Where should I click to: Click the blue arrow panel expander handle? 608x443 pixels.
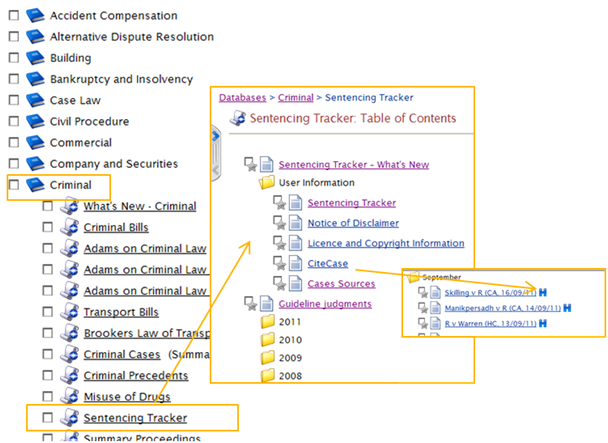click(x=216, y=137)
